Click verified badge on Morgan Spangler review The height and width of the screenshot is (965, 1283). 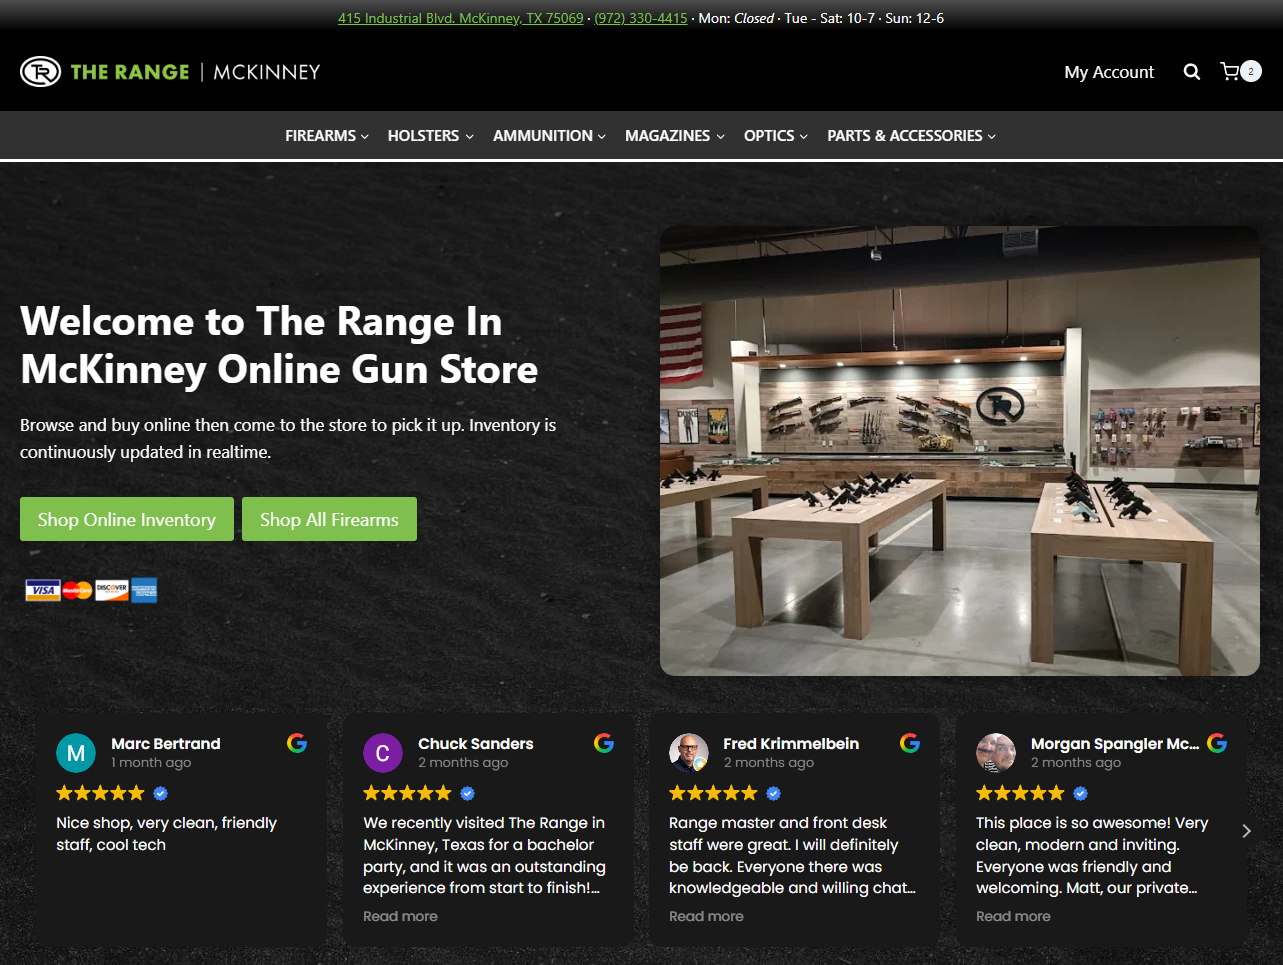[x=1080, y=793]
